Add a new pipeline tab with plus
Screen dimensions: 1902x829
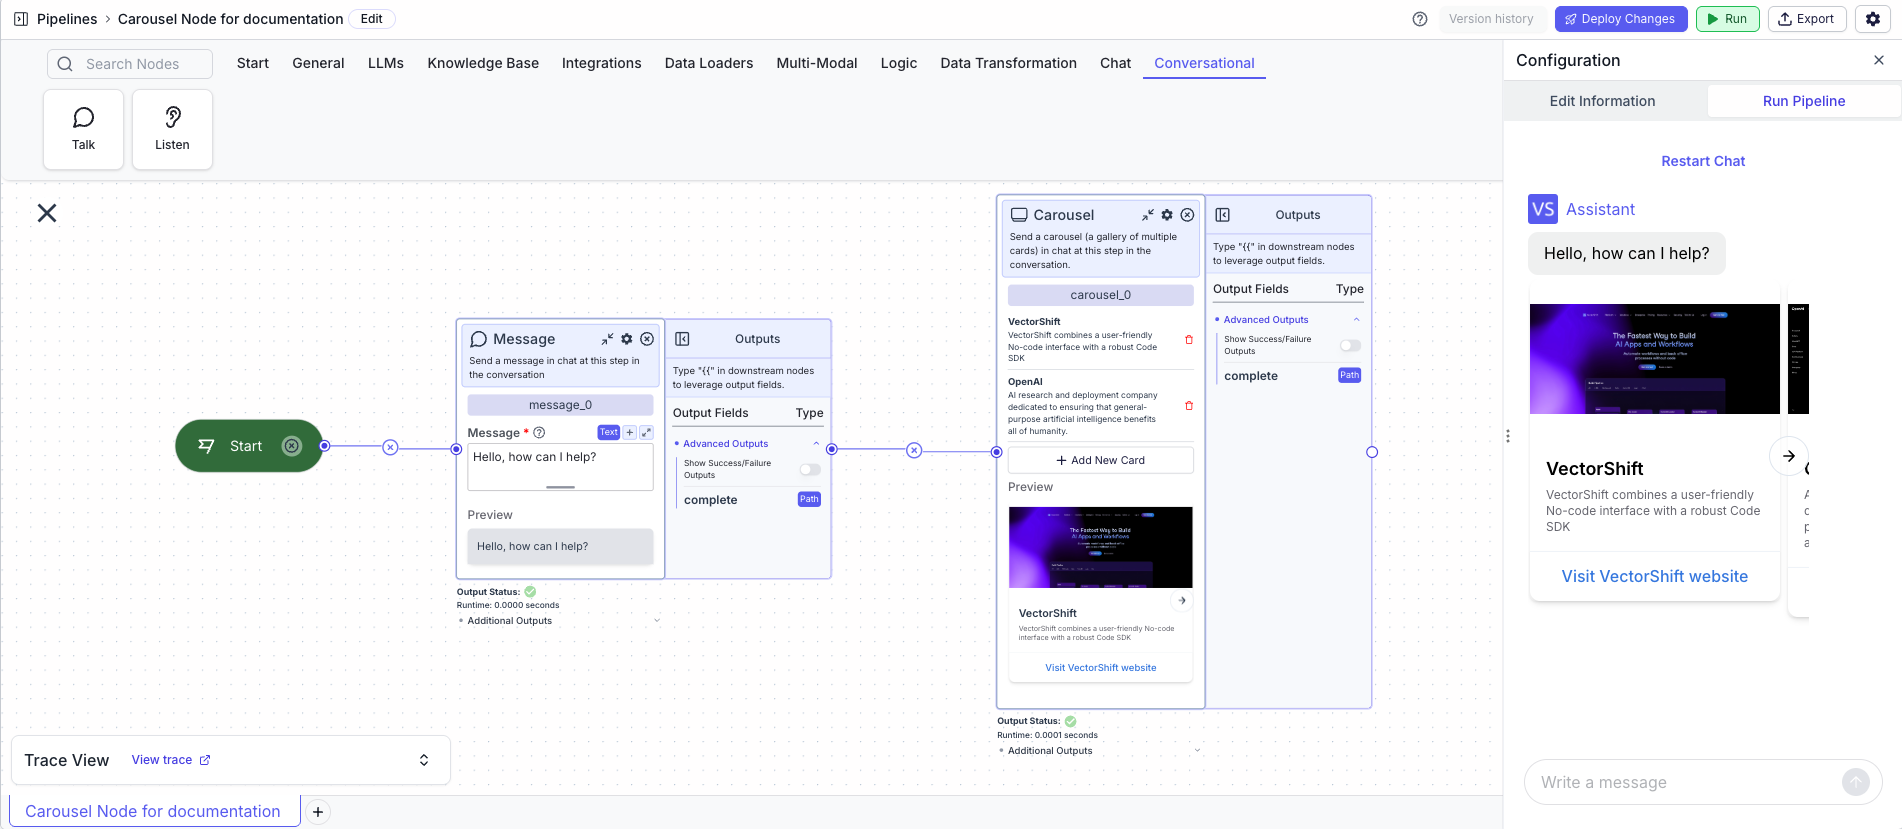318,812
